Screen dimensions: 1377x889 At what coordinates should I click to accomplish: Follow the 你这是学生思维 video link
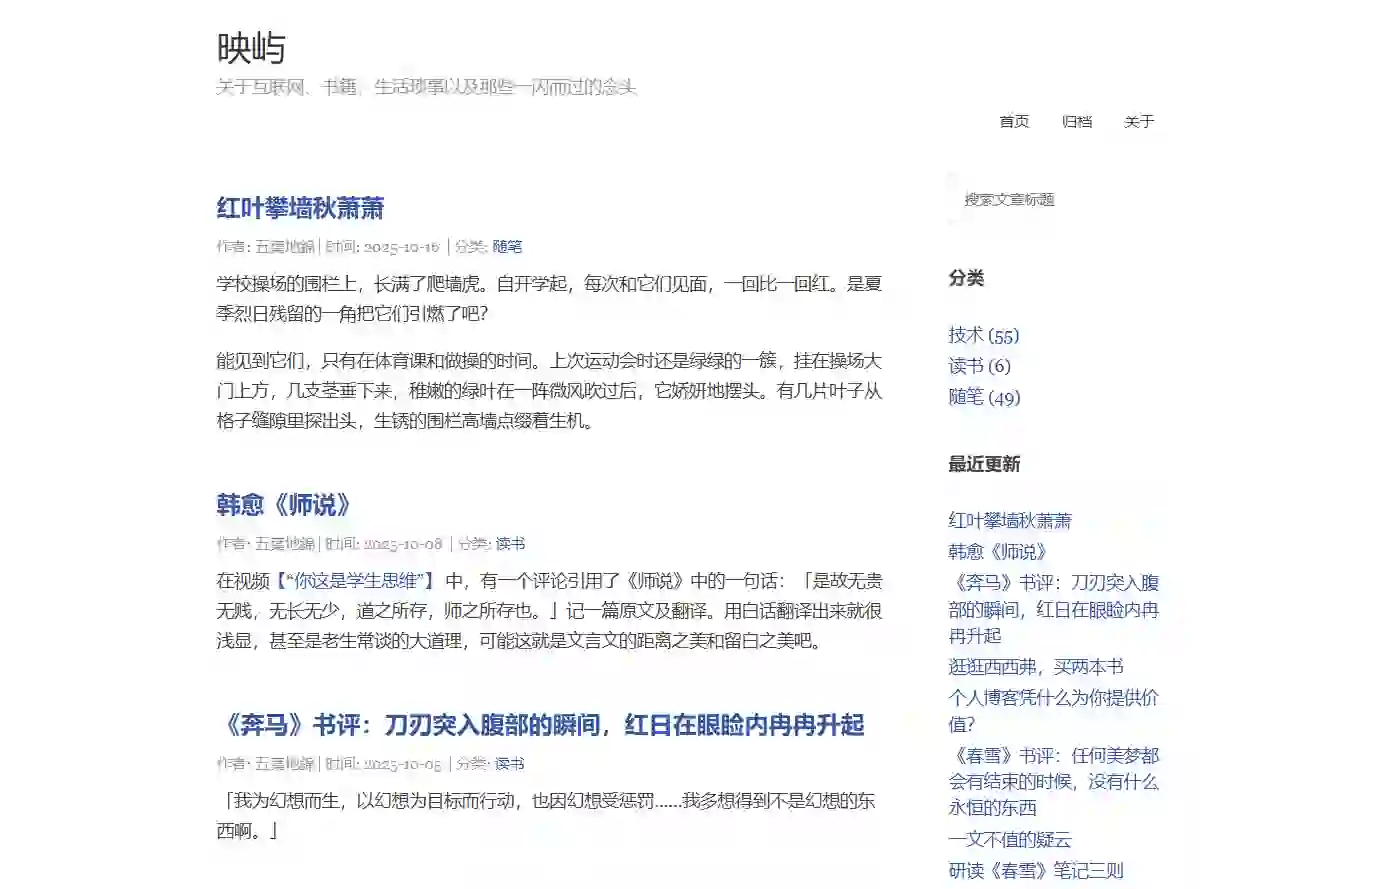pyautogui.click(x=356, y=581)
